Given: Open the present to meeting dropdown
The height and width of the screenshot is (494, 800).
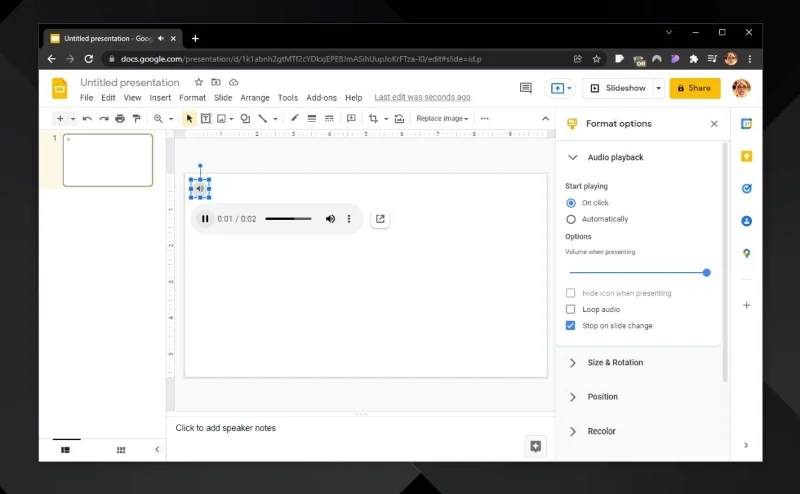Looking at the screenshot, I should click(569, 88).
